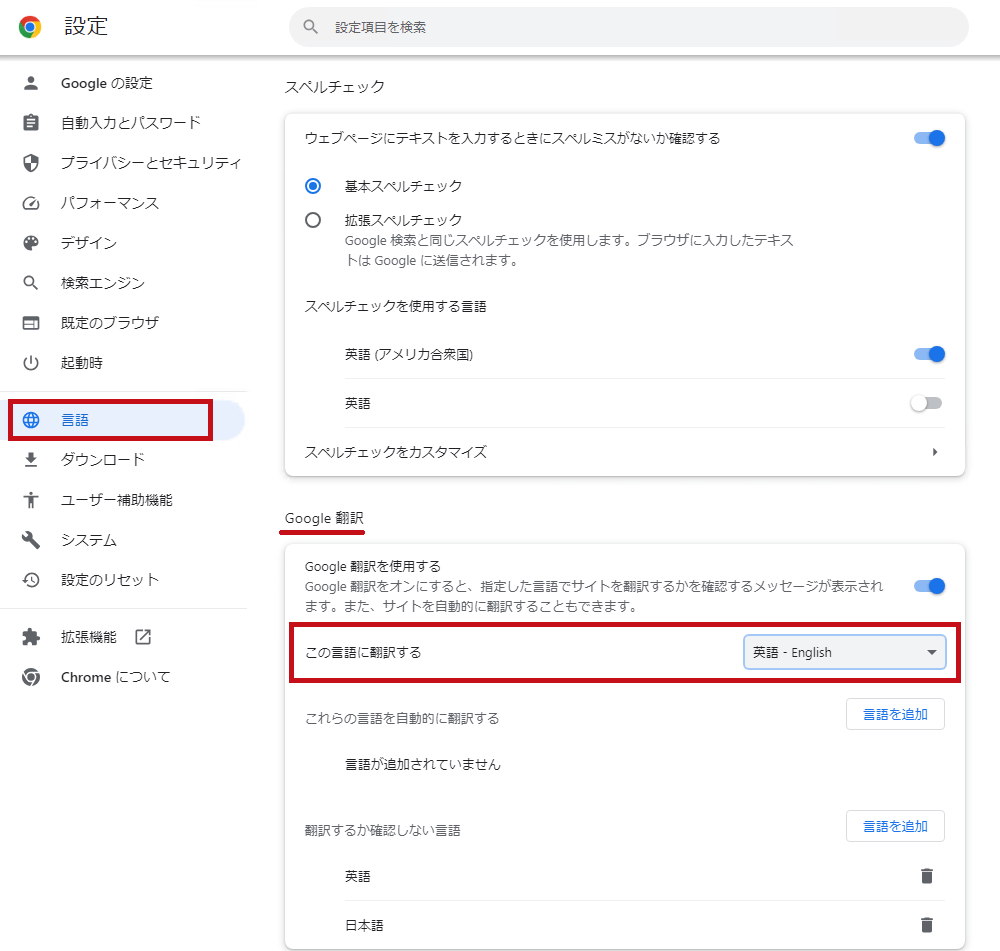Click the search magnifier icon in settings search

[311, 27]
